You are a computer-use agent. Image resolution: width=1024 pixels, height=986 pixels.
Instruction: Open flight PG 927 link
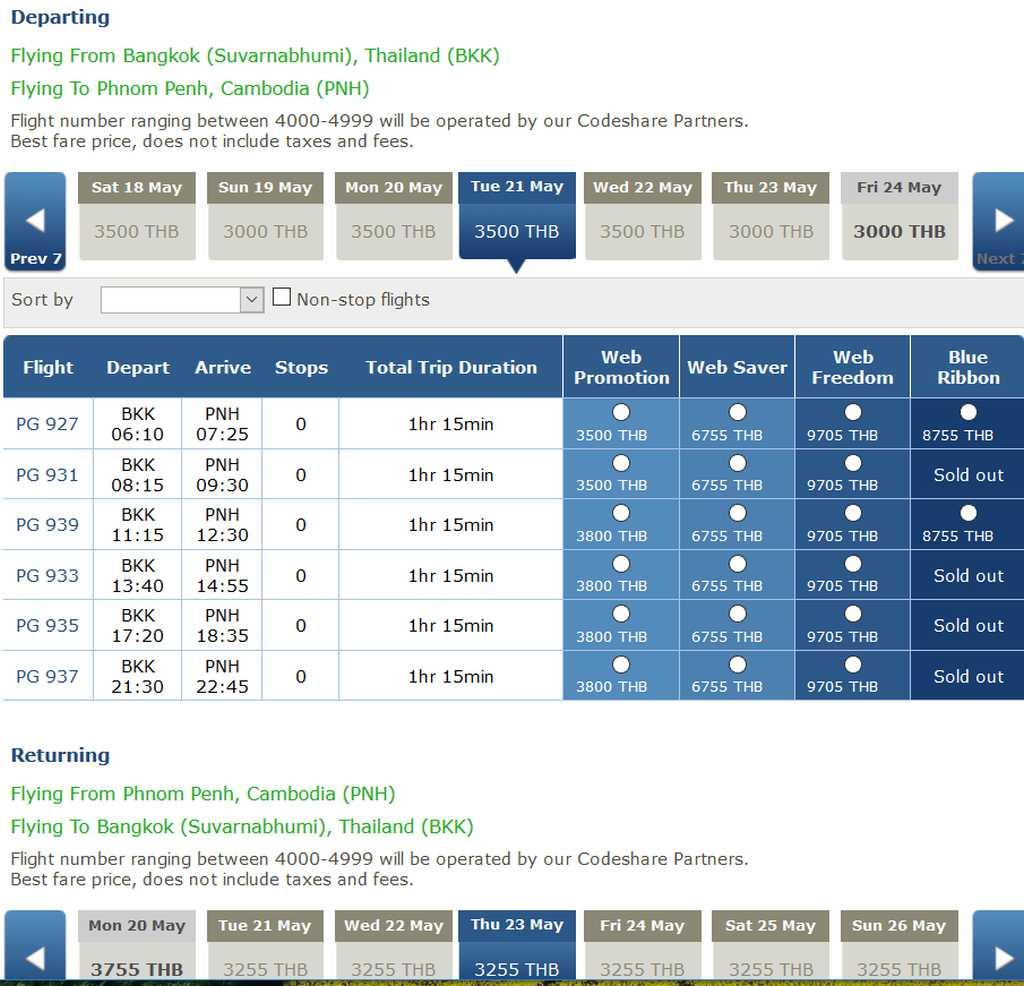47,424
